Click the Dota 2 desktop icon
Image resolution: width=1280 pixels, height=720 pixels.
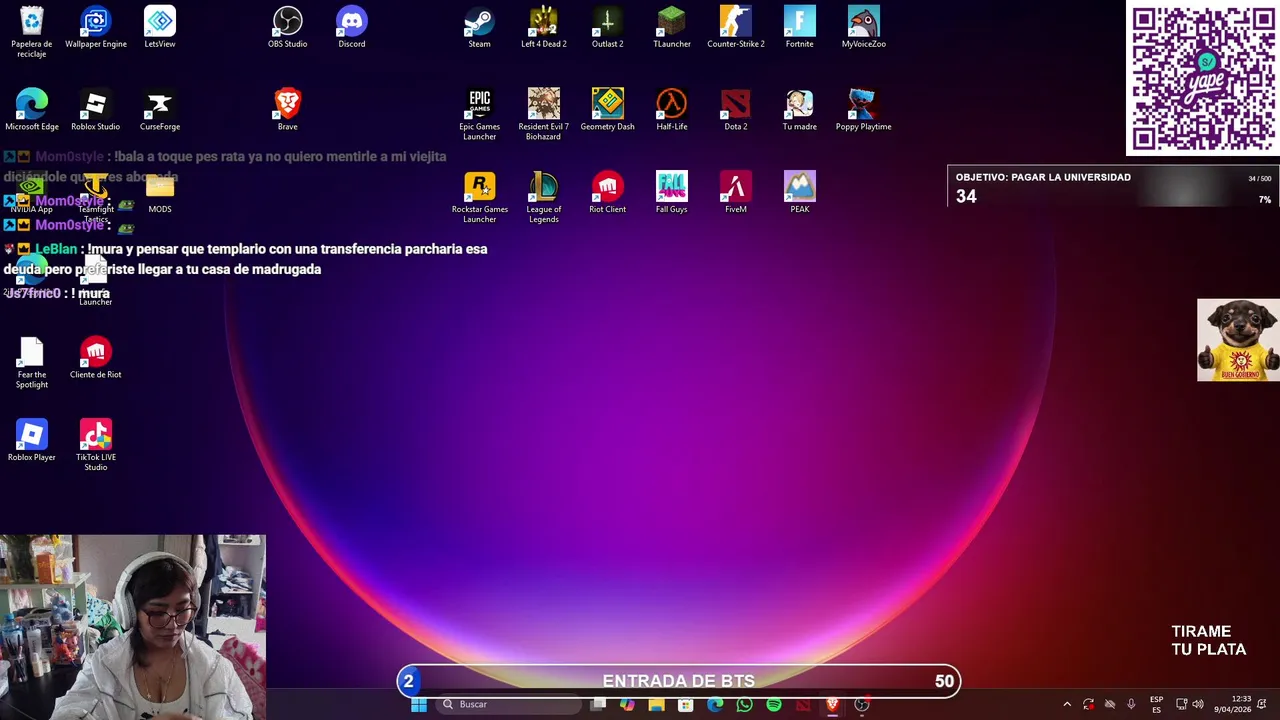(x=736, y=110)
